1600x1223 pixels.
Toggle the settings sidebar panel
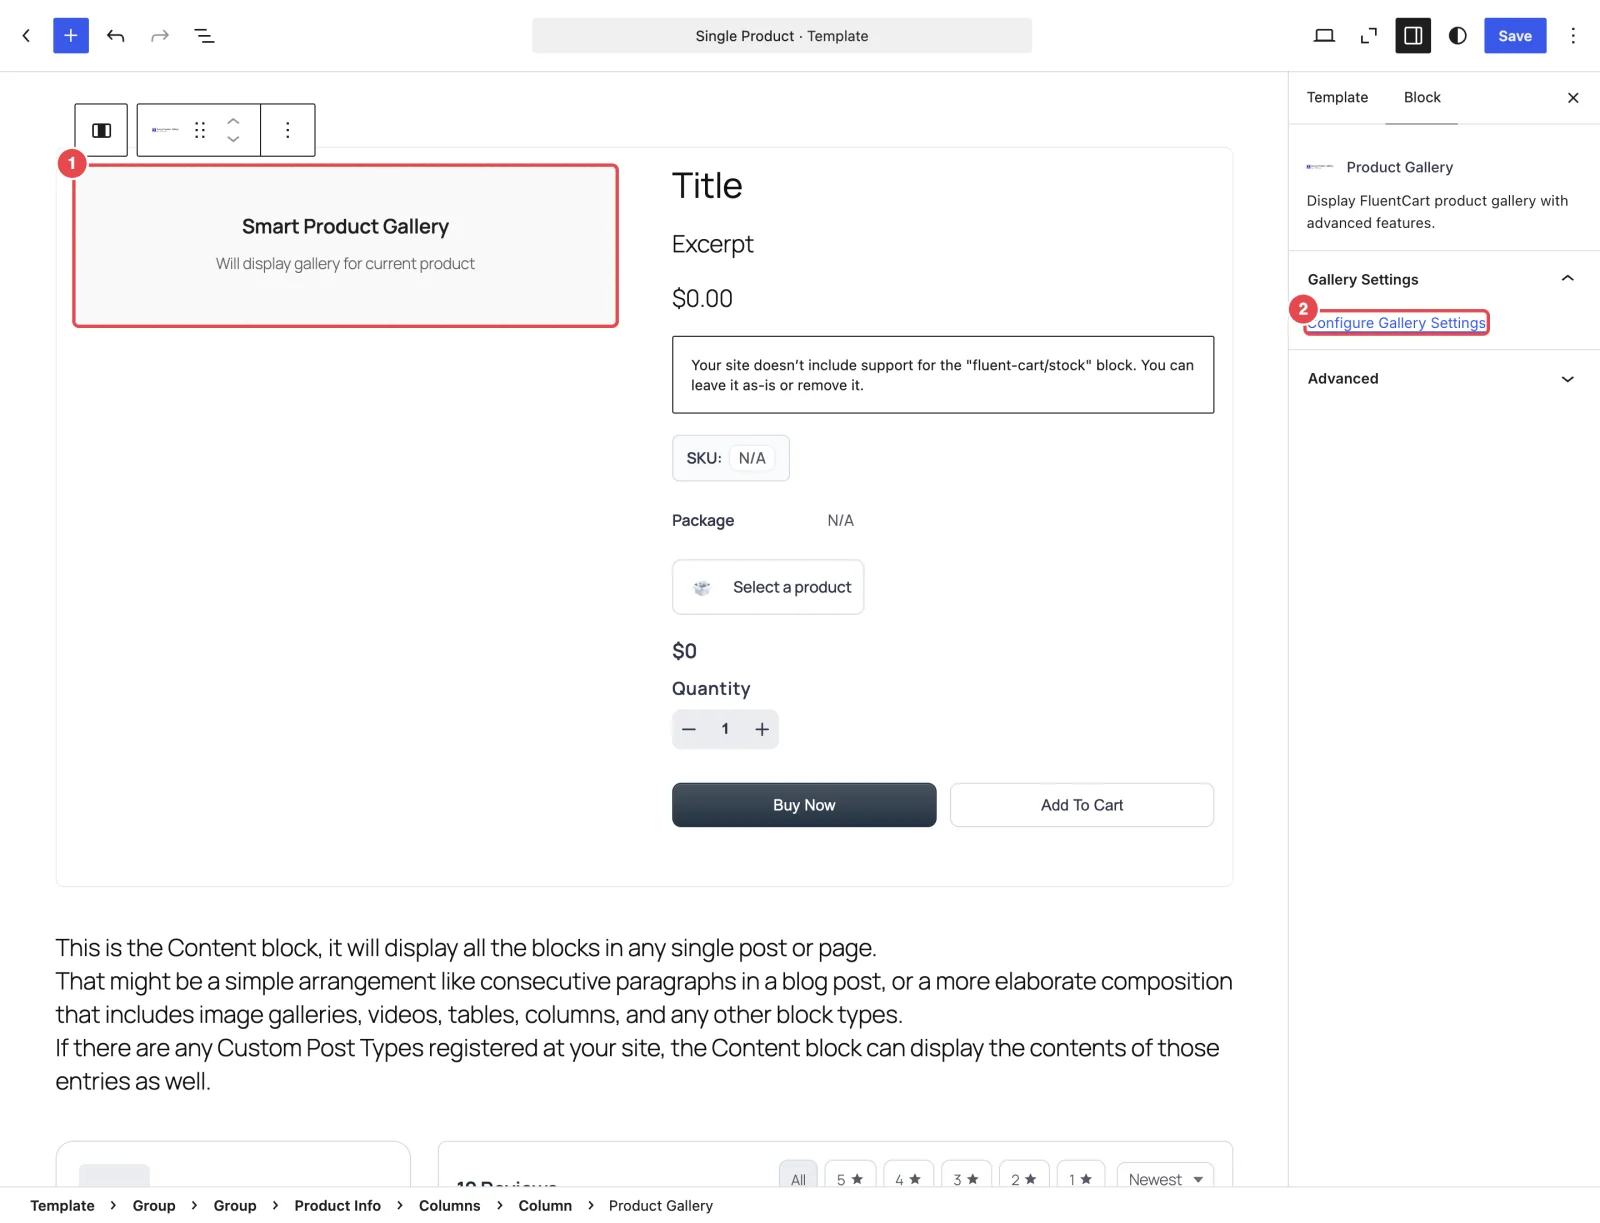click(x=1413, y=36)
